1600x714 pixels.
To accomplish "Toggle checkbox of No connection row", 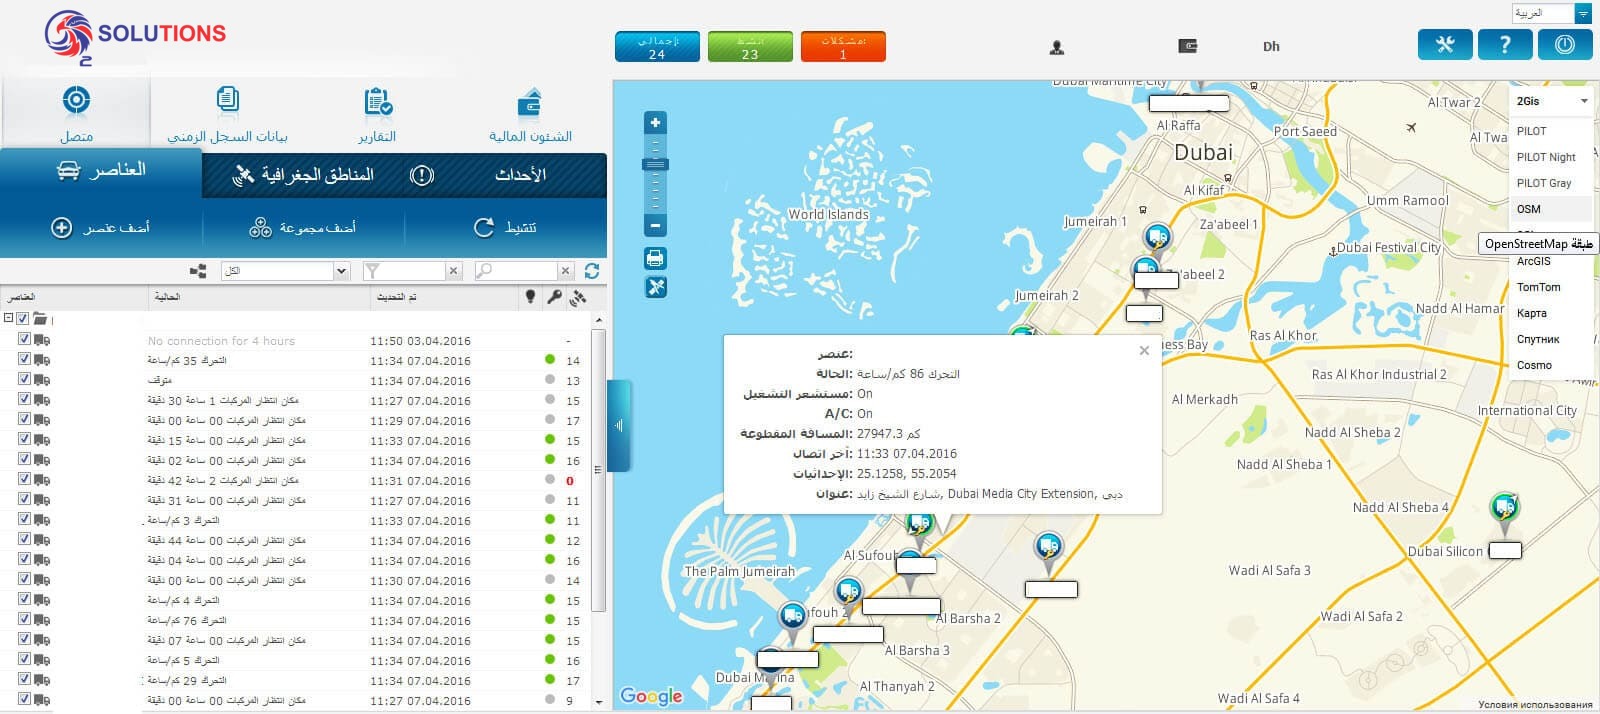I will 24,339.
